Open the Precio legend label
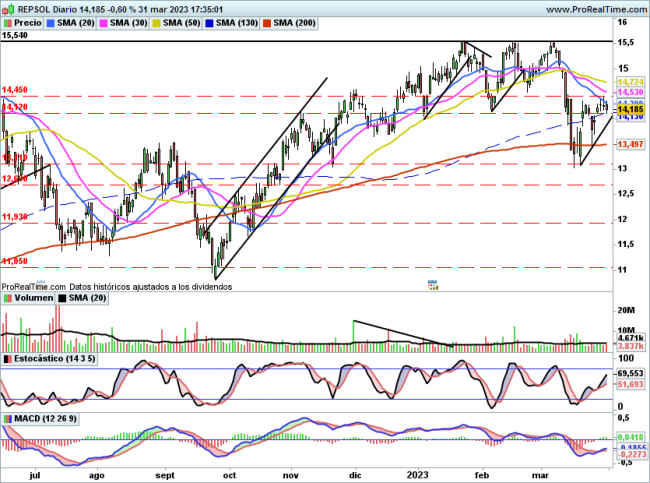Screen dimensions: 650x483 coord(28,23)
